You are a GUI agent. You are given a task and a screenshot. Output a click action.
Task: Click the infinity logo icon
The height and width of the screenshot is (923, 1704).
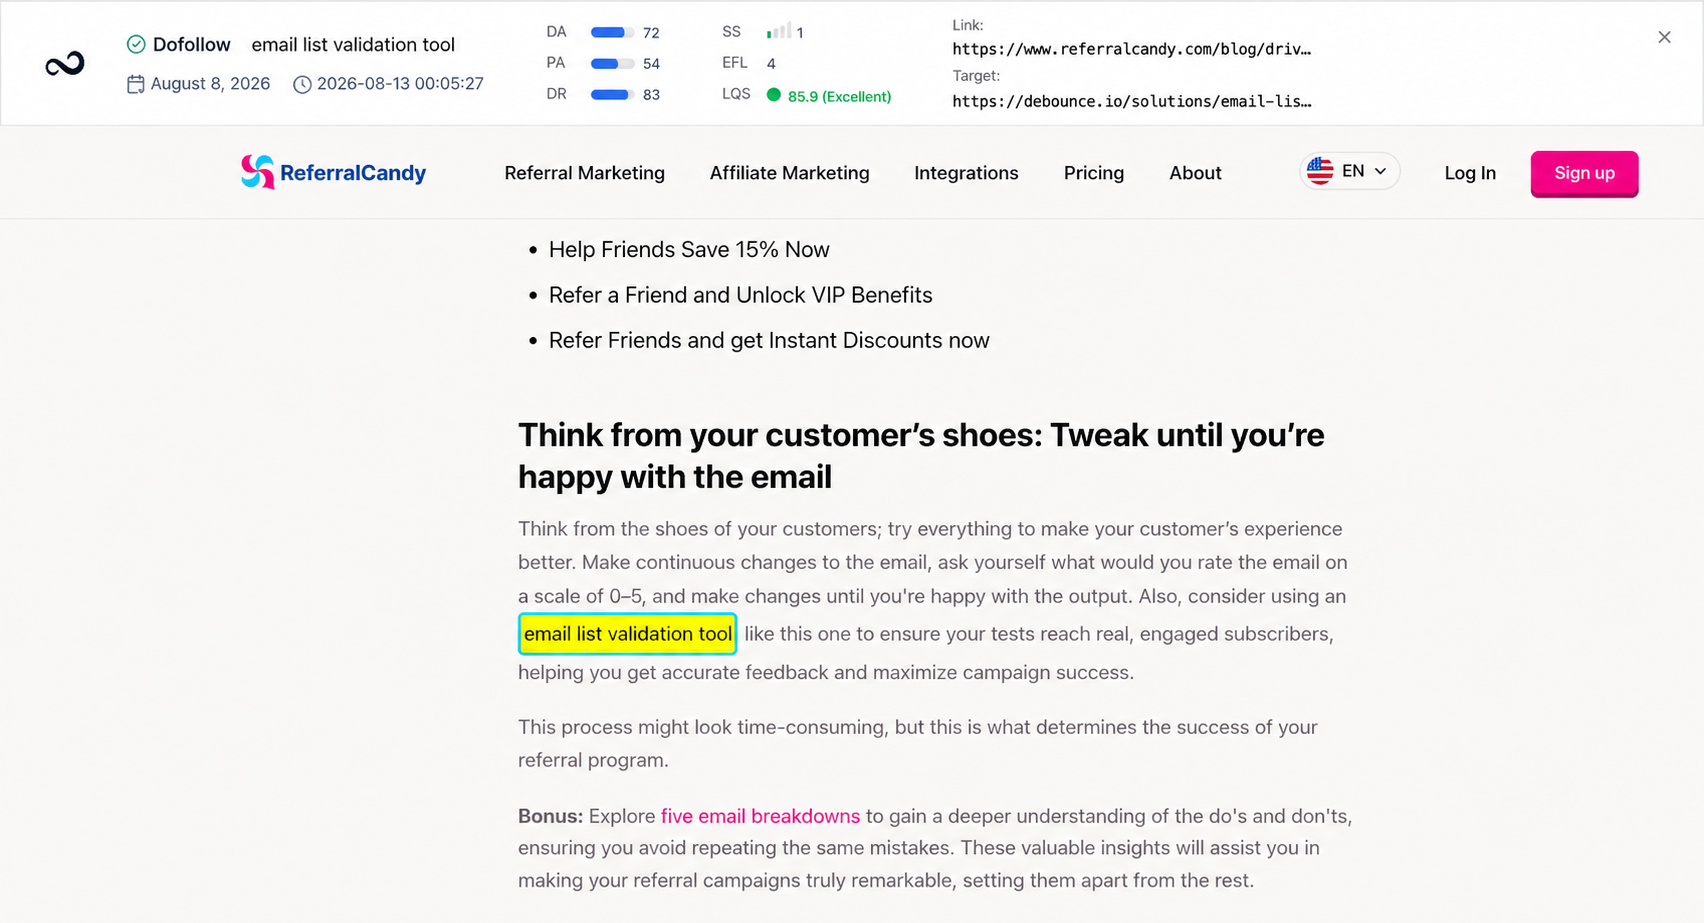click(65, 65)
